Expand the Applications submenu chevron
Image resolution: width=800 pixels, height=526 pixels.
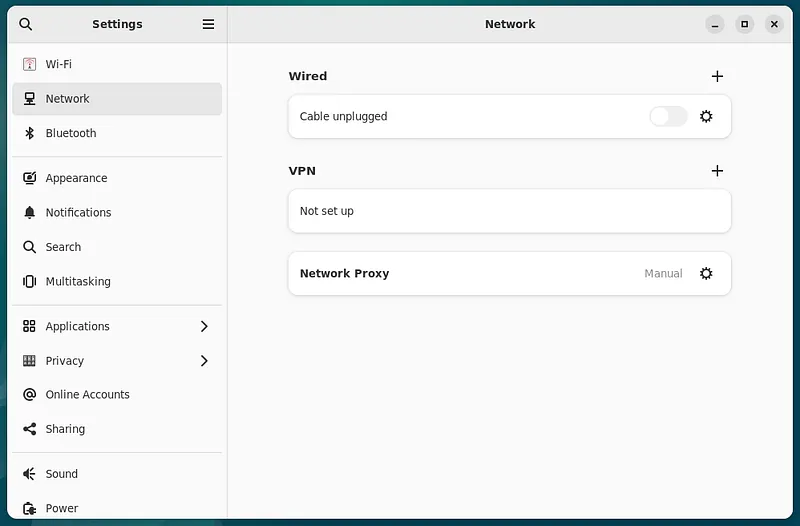[x=204, y=326]
